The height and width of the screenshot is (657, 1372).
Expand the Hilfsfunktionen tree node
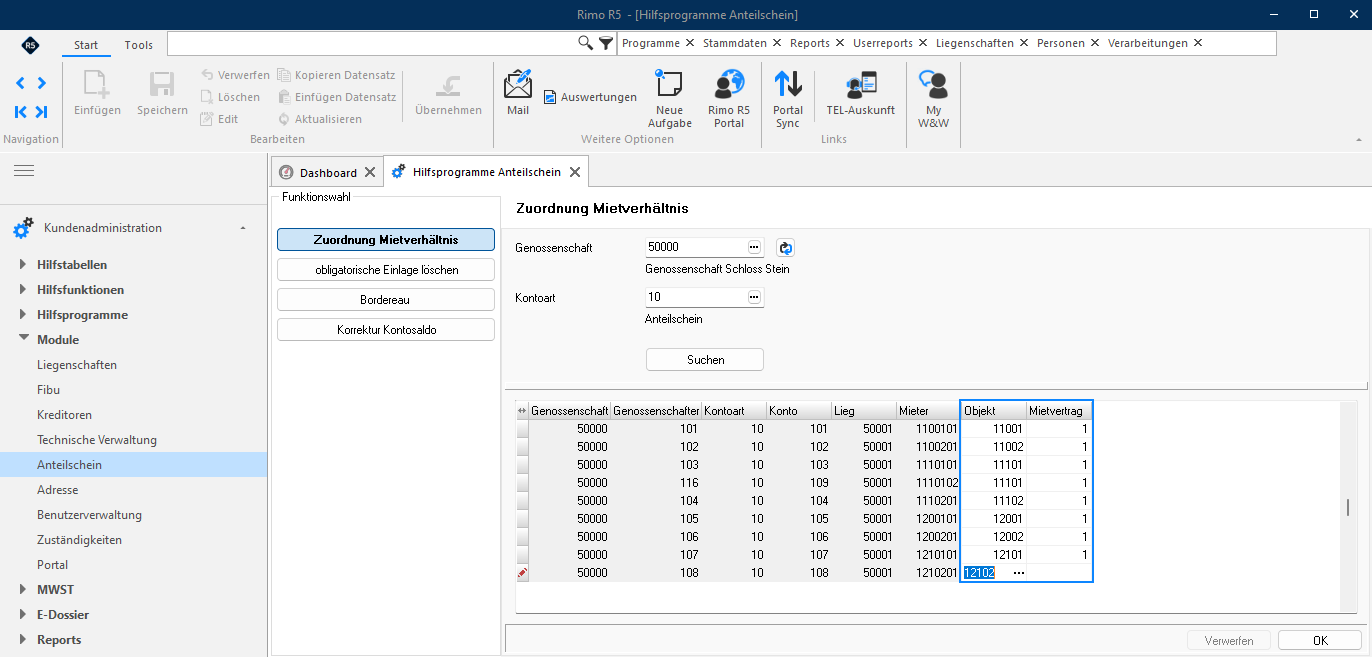tap(23, 290)
